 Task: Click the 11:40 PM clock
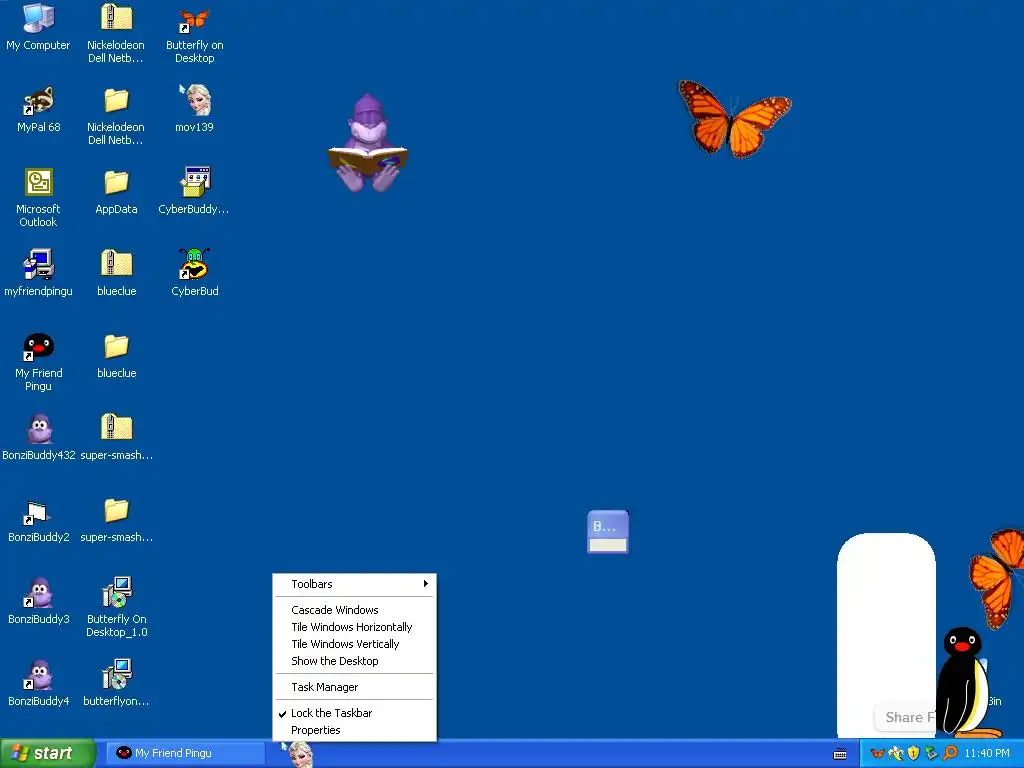click(987, 754)
